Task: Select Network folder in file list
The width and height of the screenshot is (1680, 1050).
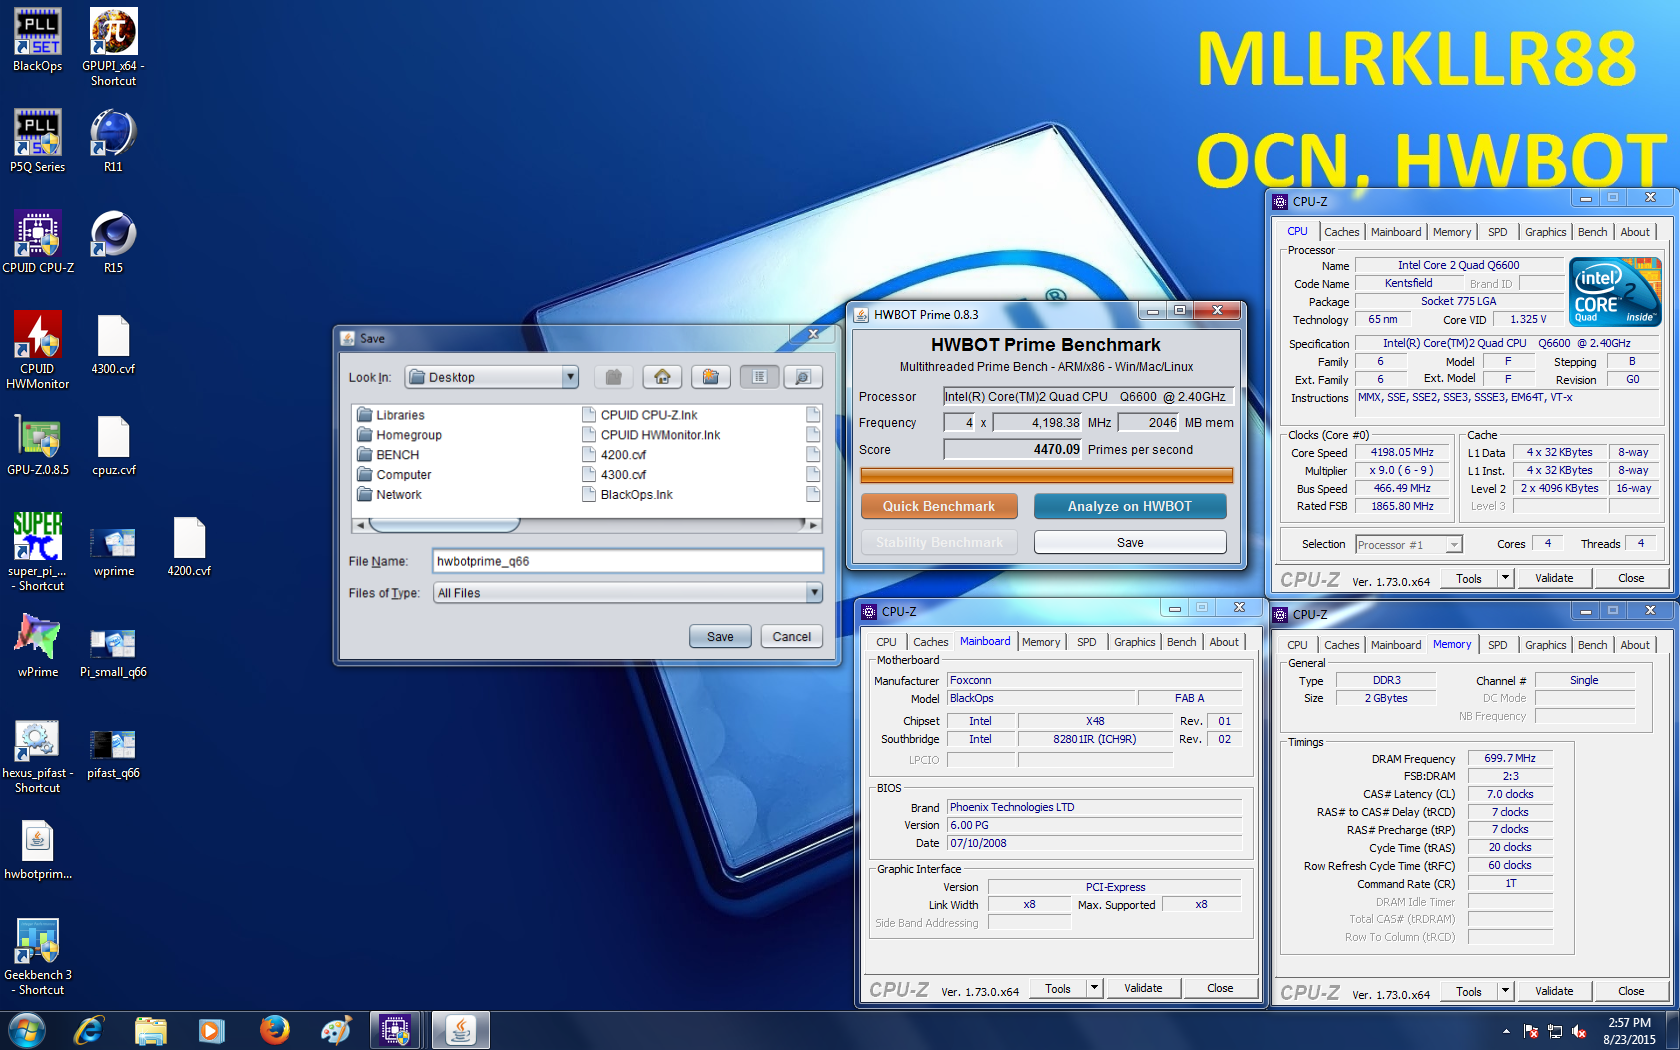Action: [x=390, y=495]
